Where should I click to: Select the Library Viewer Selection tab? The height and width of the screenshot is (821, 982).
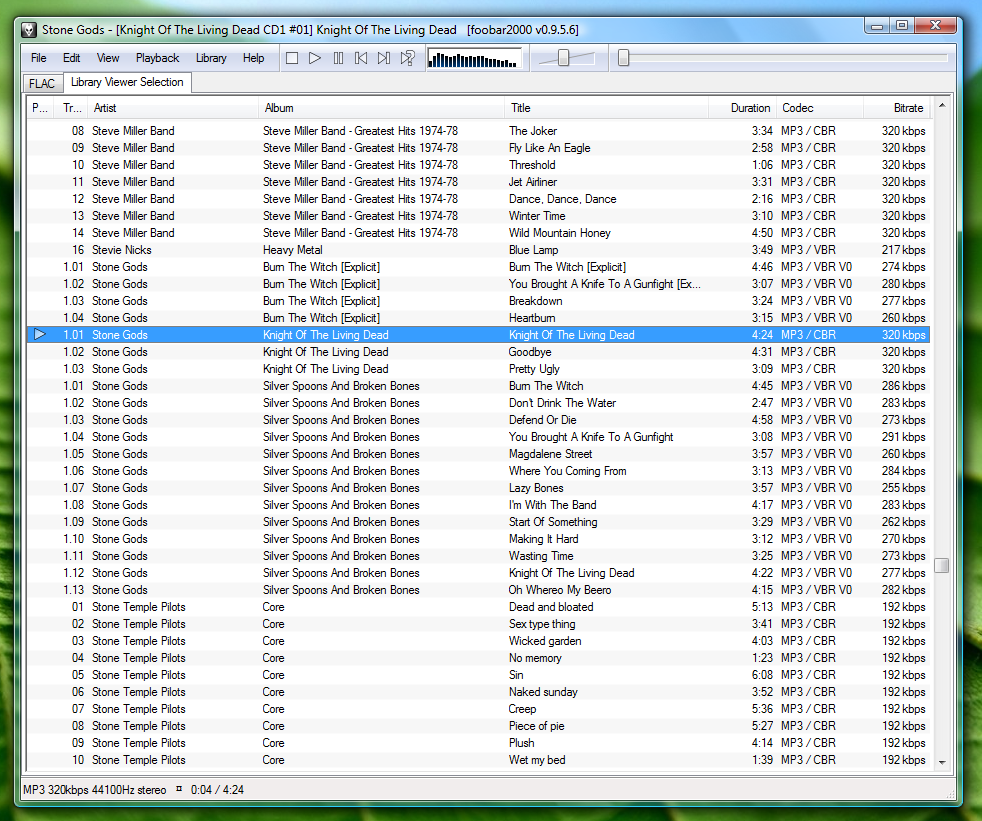pos(127,82)
